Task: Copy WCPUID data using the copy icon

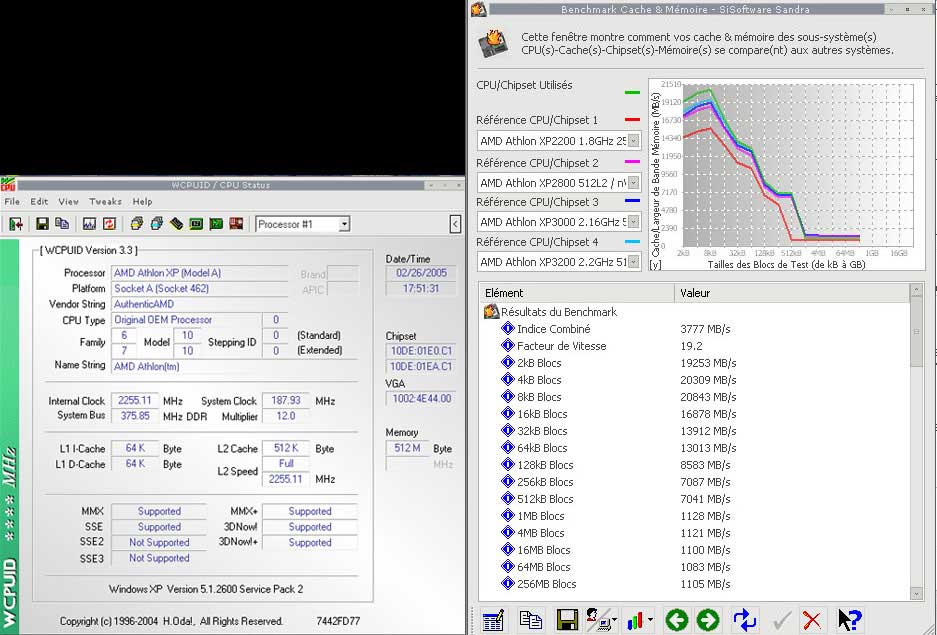Action: tap(62, 224)
